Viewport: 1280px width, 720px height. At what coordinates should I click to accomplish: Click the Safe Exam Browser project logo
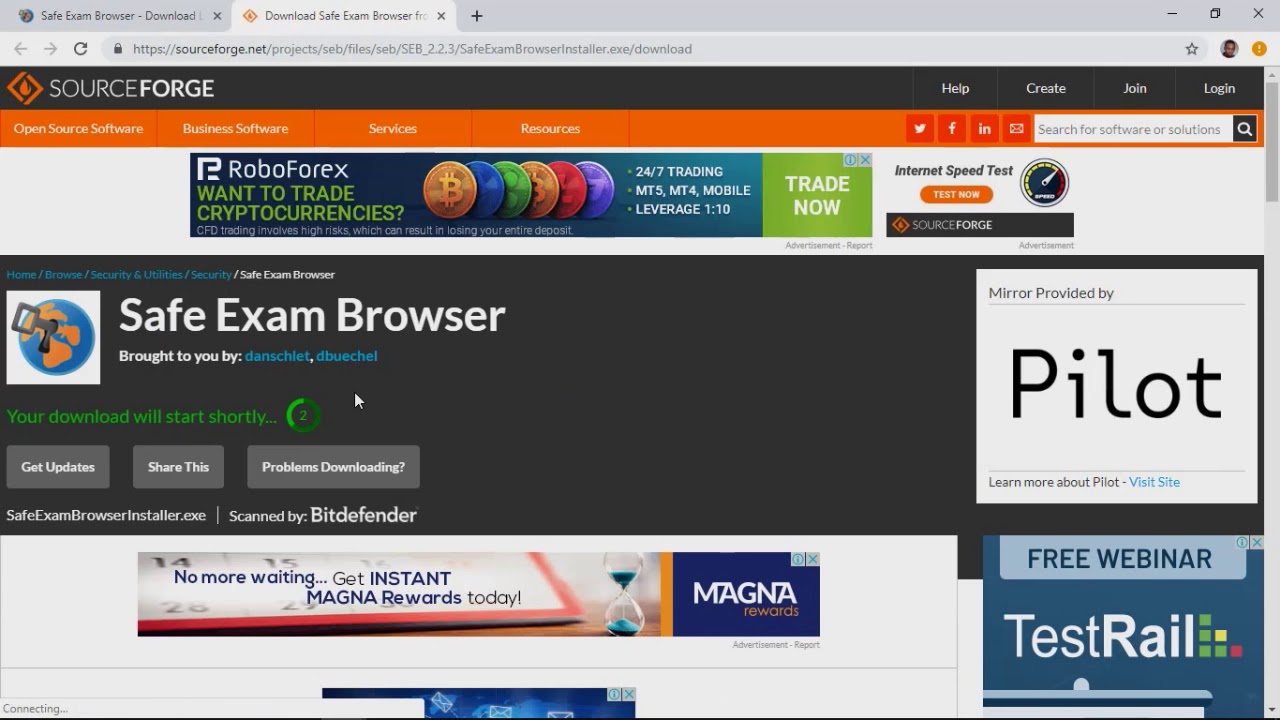click(x=53, y=337)
